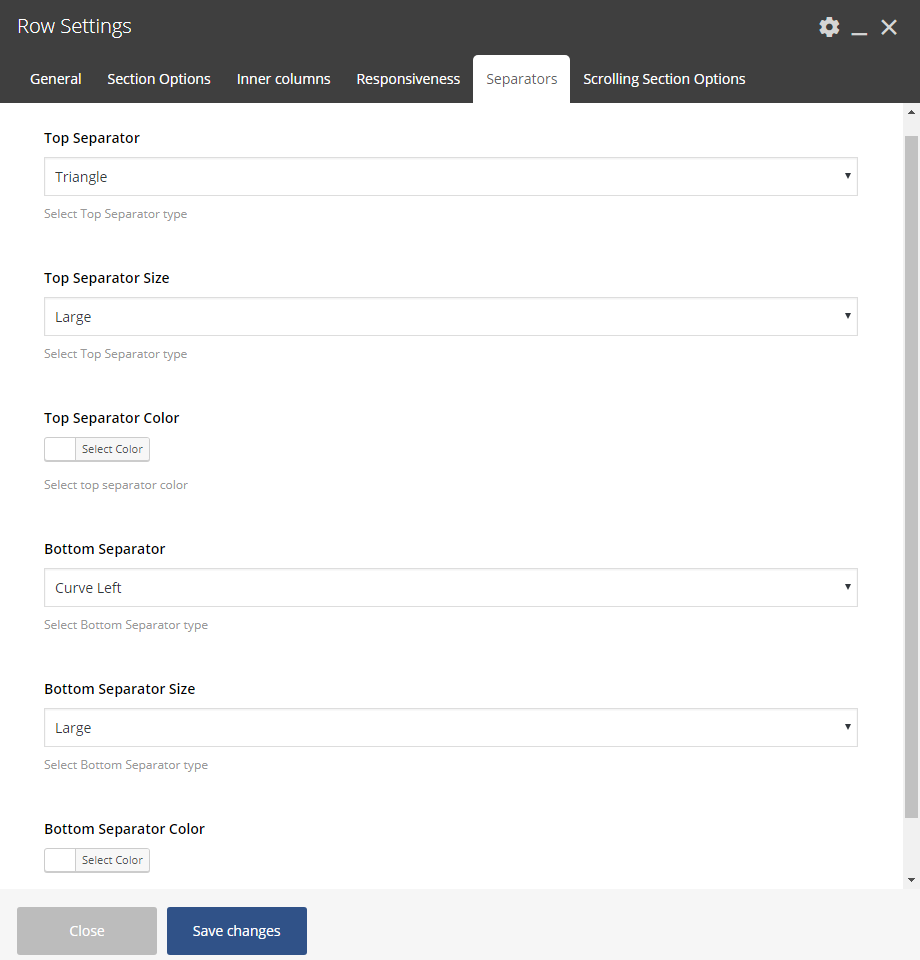Expand the Bottom Separator dropdown

450,588
